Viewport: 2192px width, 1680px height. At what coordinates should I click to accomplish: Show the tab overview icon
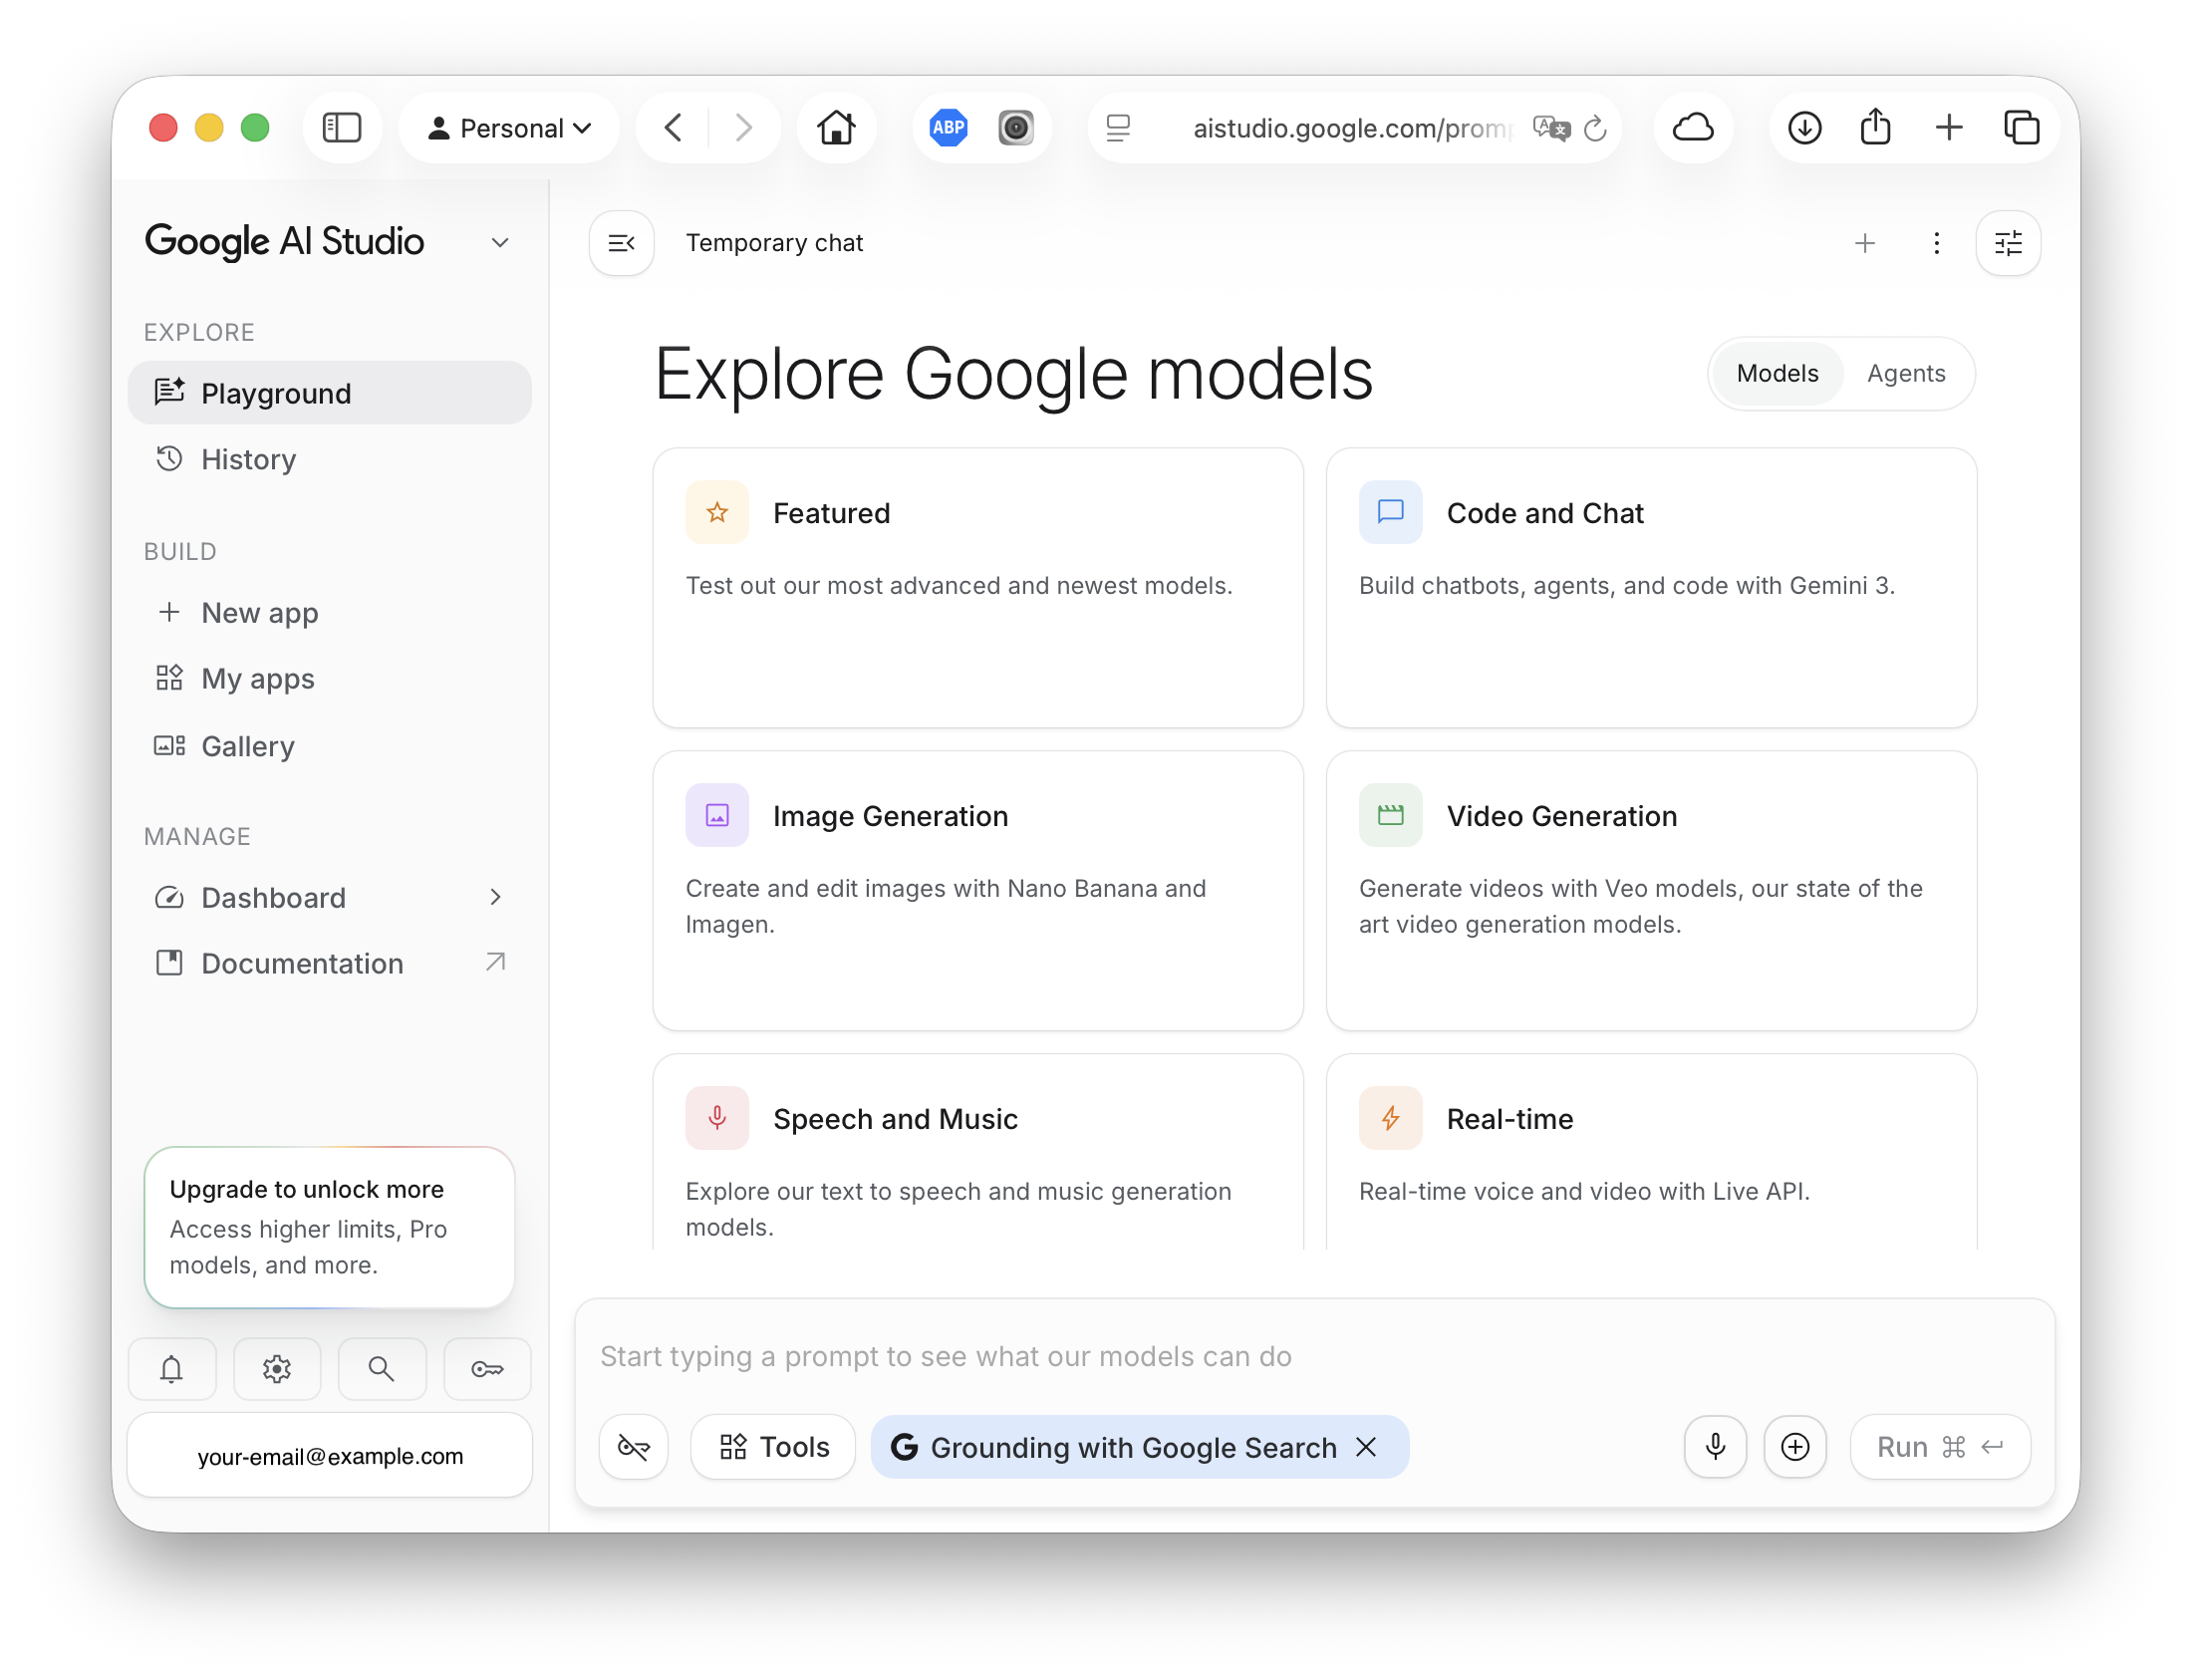pyautogui.click(x=2021, y=128)
